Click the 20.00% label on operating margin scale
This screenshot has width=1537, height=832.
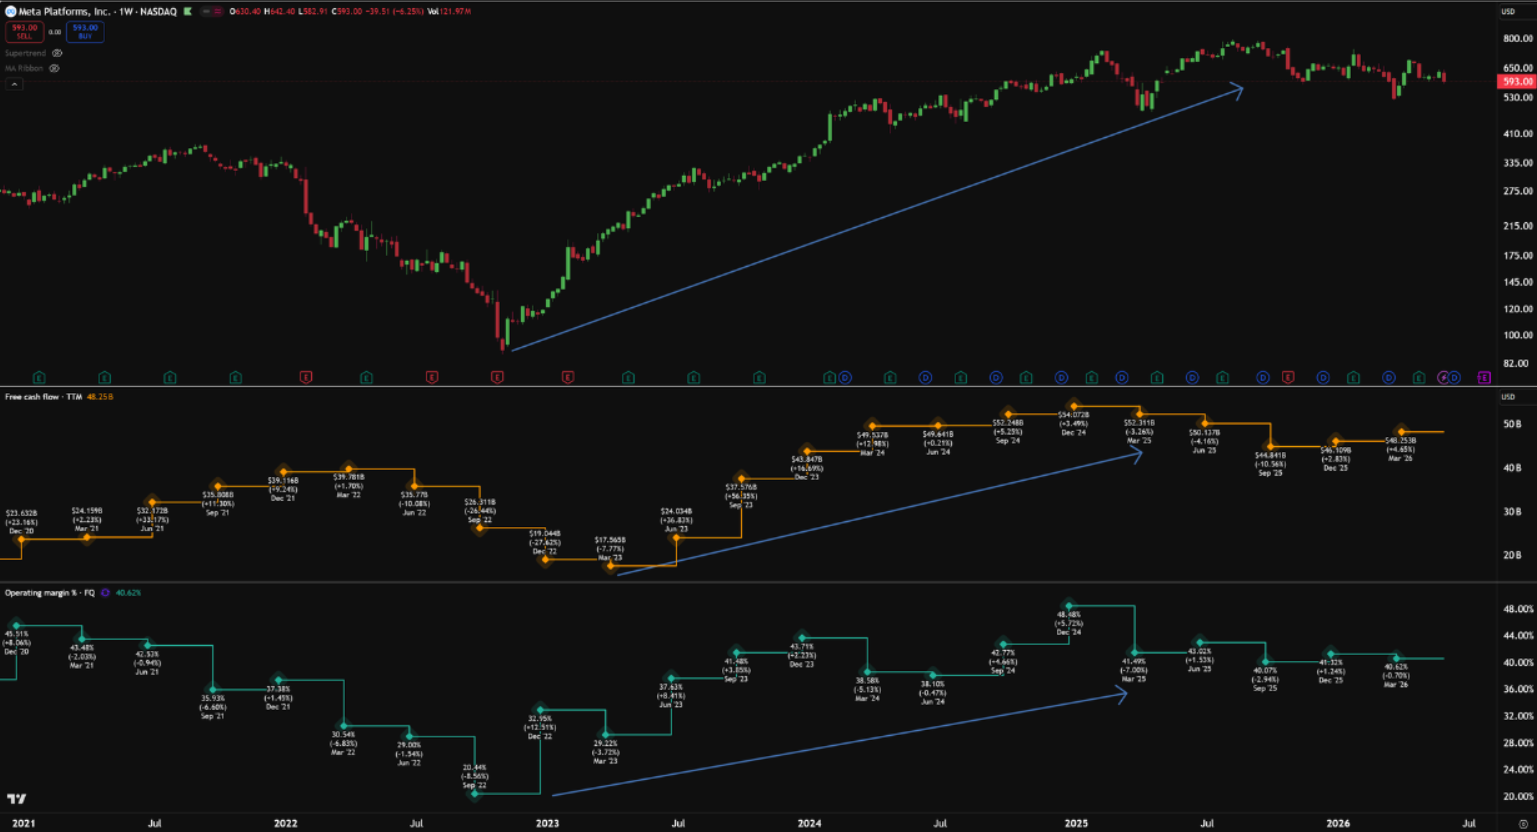click(1518, 797)
